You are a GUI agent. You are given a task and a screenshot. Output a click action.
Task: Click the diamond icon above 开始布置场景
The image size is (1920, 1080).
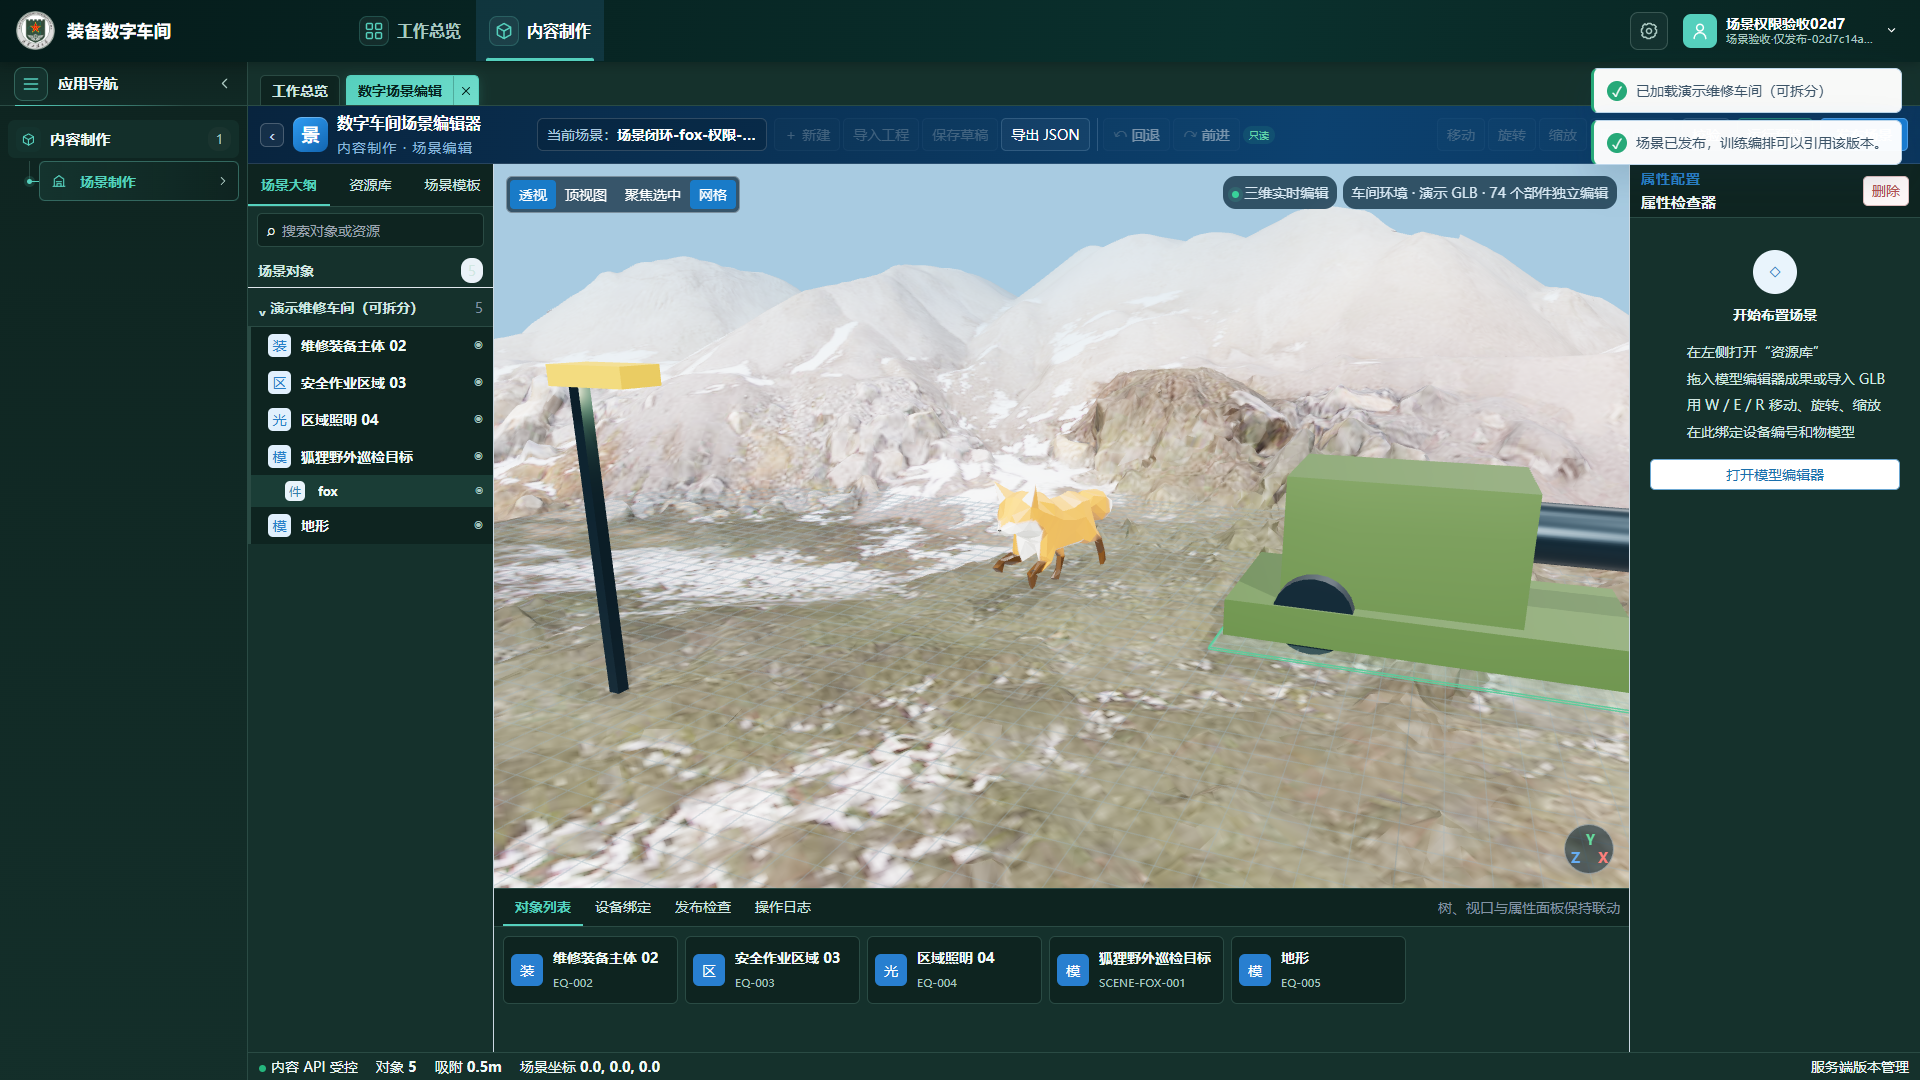[1775, 272]
